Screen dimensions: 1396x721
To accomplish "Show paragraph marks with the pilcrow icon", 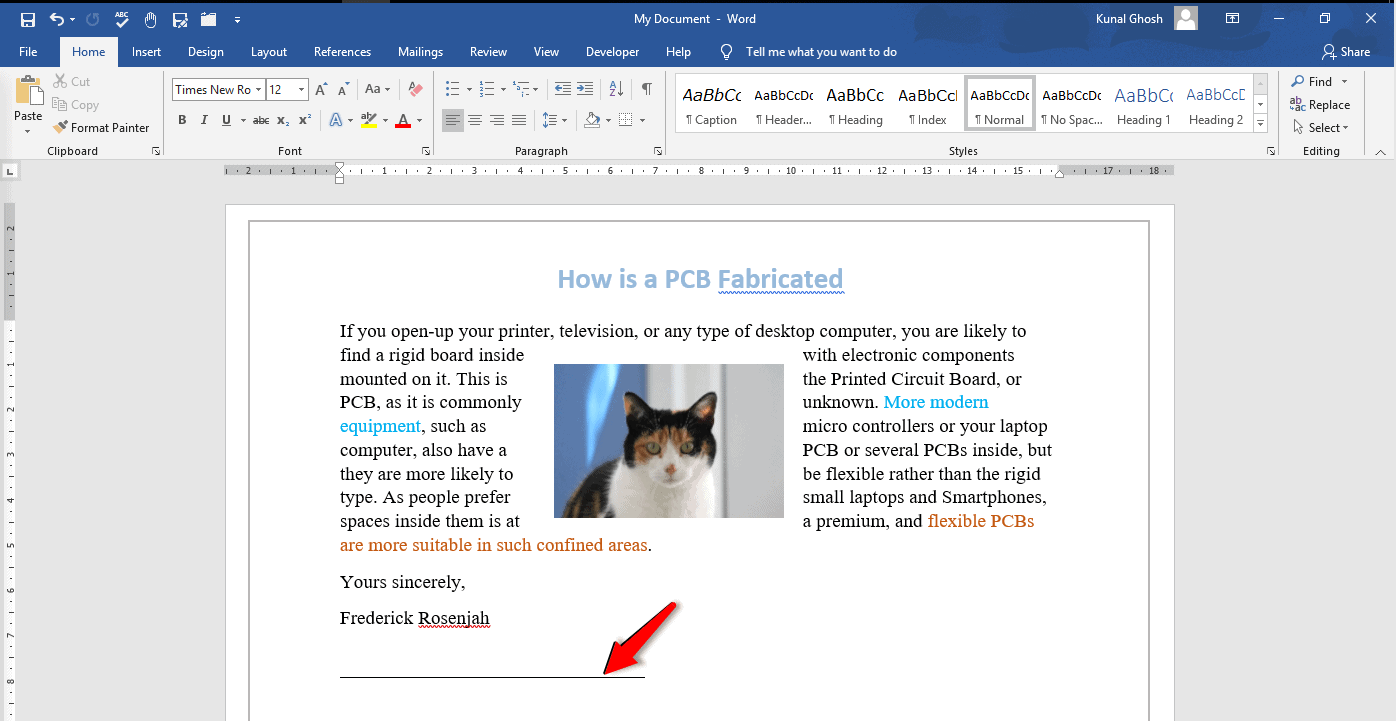I will pyautogui.click(x=647, y=89).
